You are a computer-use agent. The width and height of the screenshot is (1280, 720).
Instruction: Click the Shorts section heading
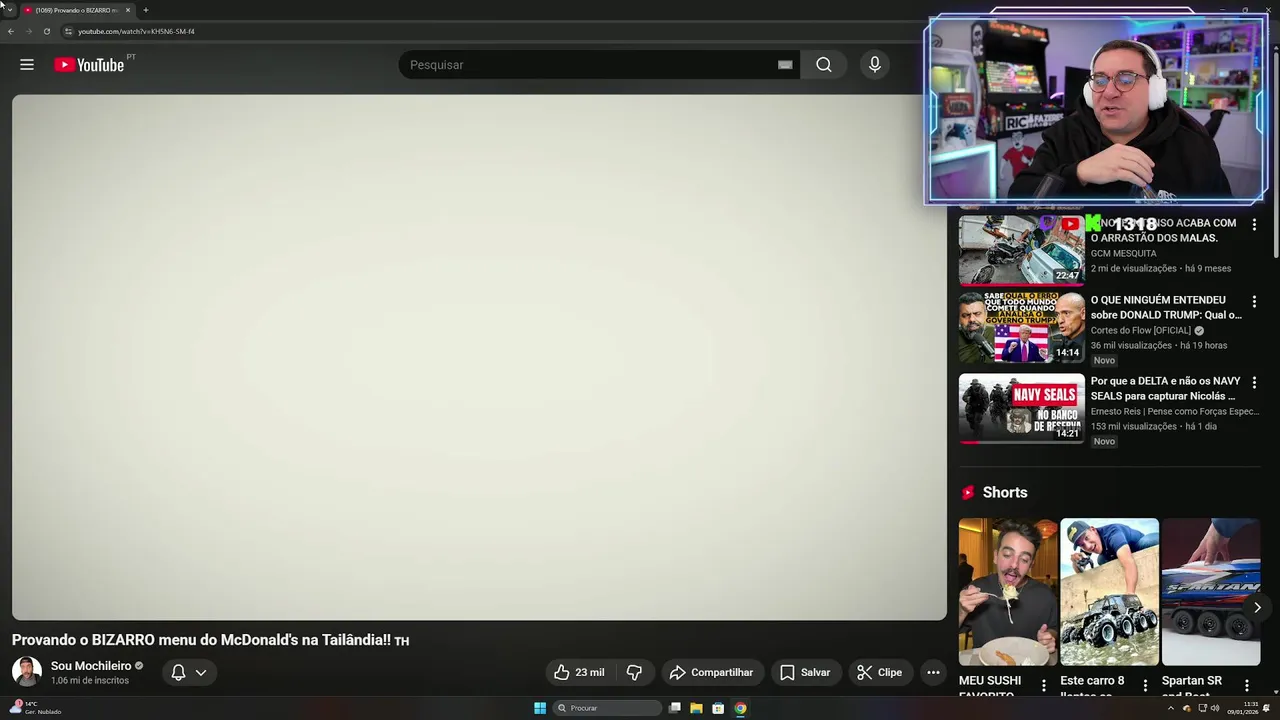pos(1005,492)
